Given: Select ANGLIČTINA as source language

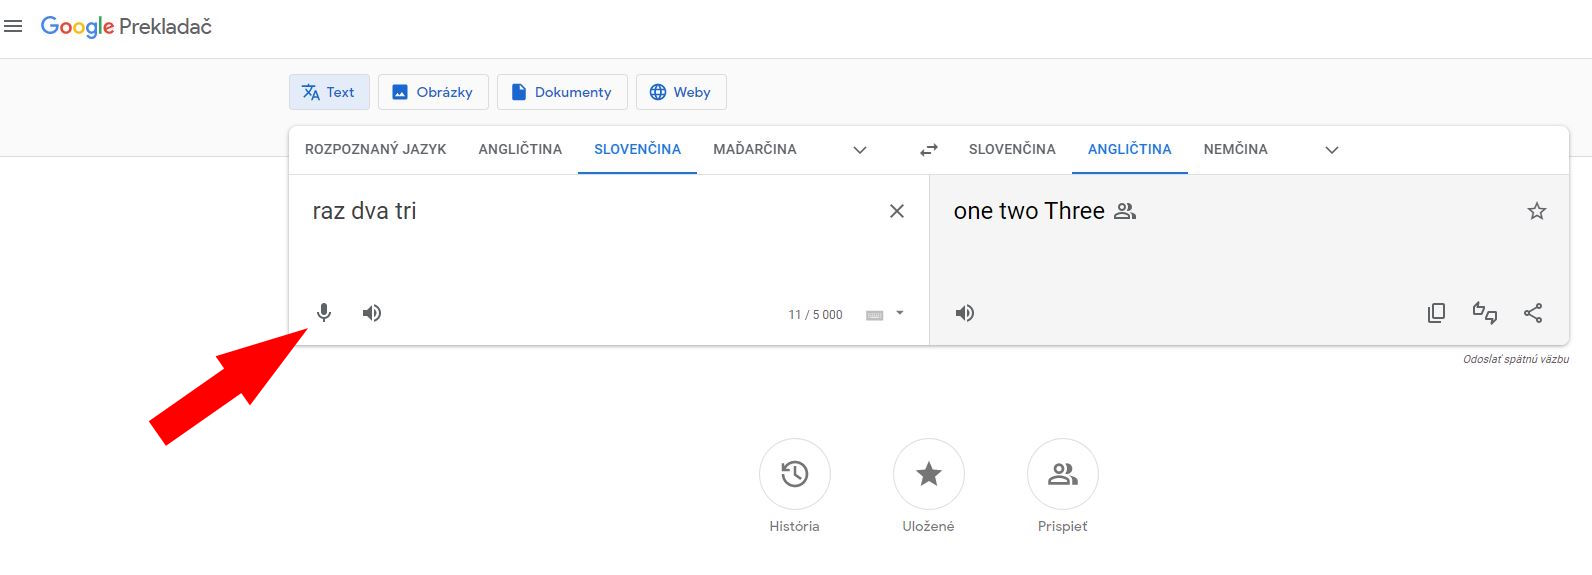Looking at the screenshot, I should [520, 149].
